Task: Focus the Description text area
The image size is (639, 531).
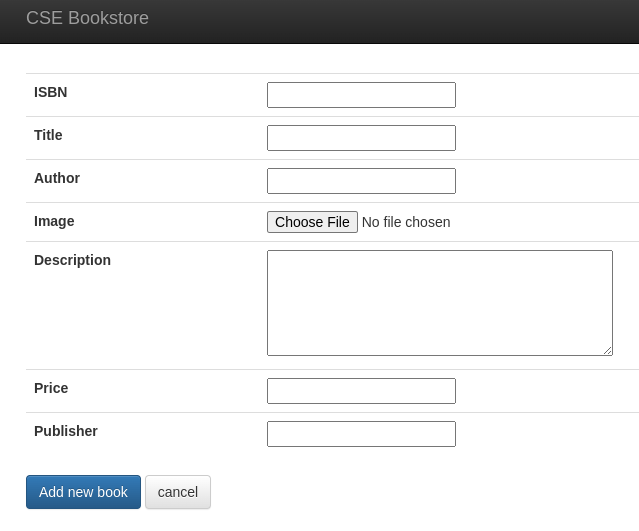Action: coord(440,303)
